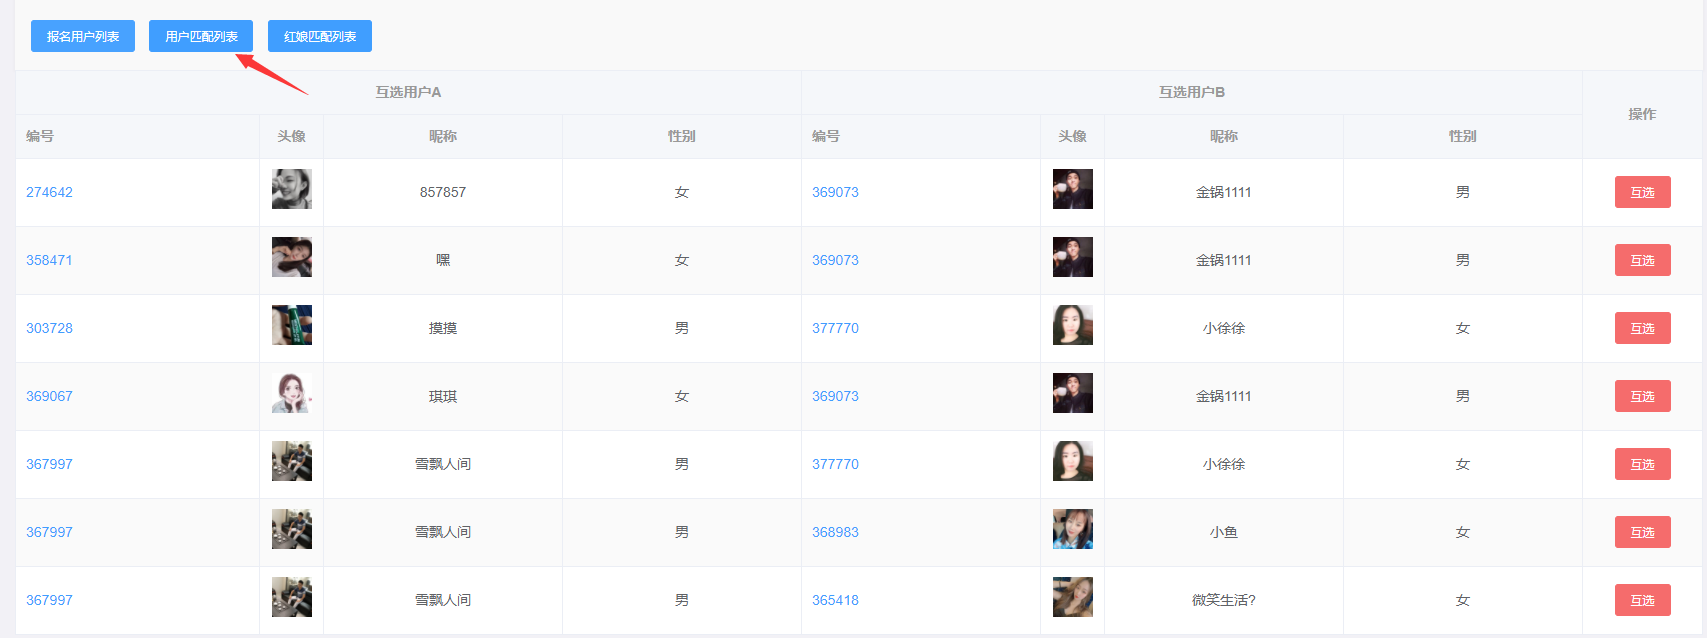View avatar of user 嘿
The height and width of the screenshot is (638, 1707).
click(292, 257)
